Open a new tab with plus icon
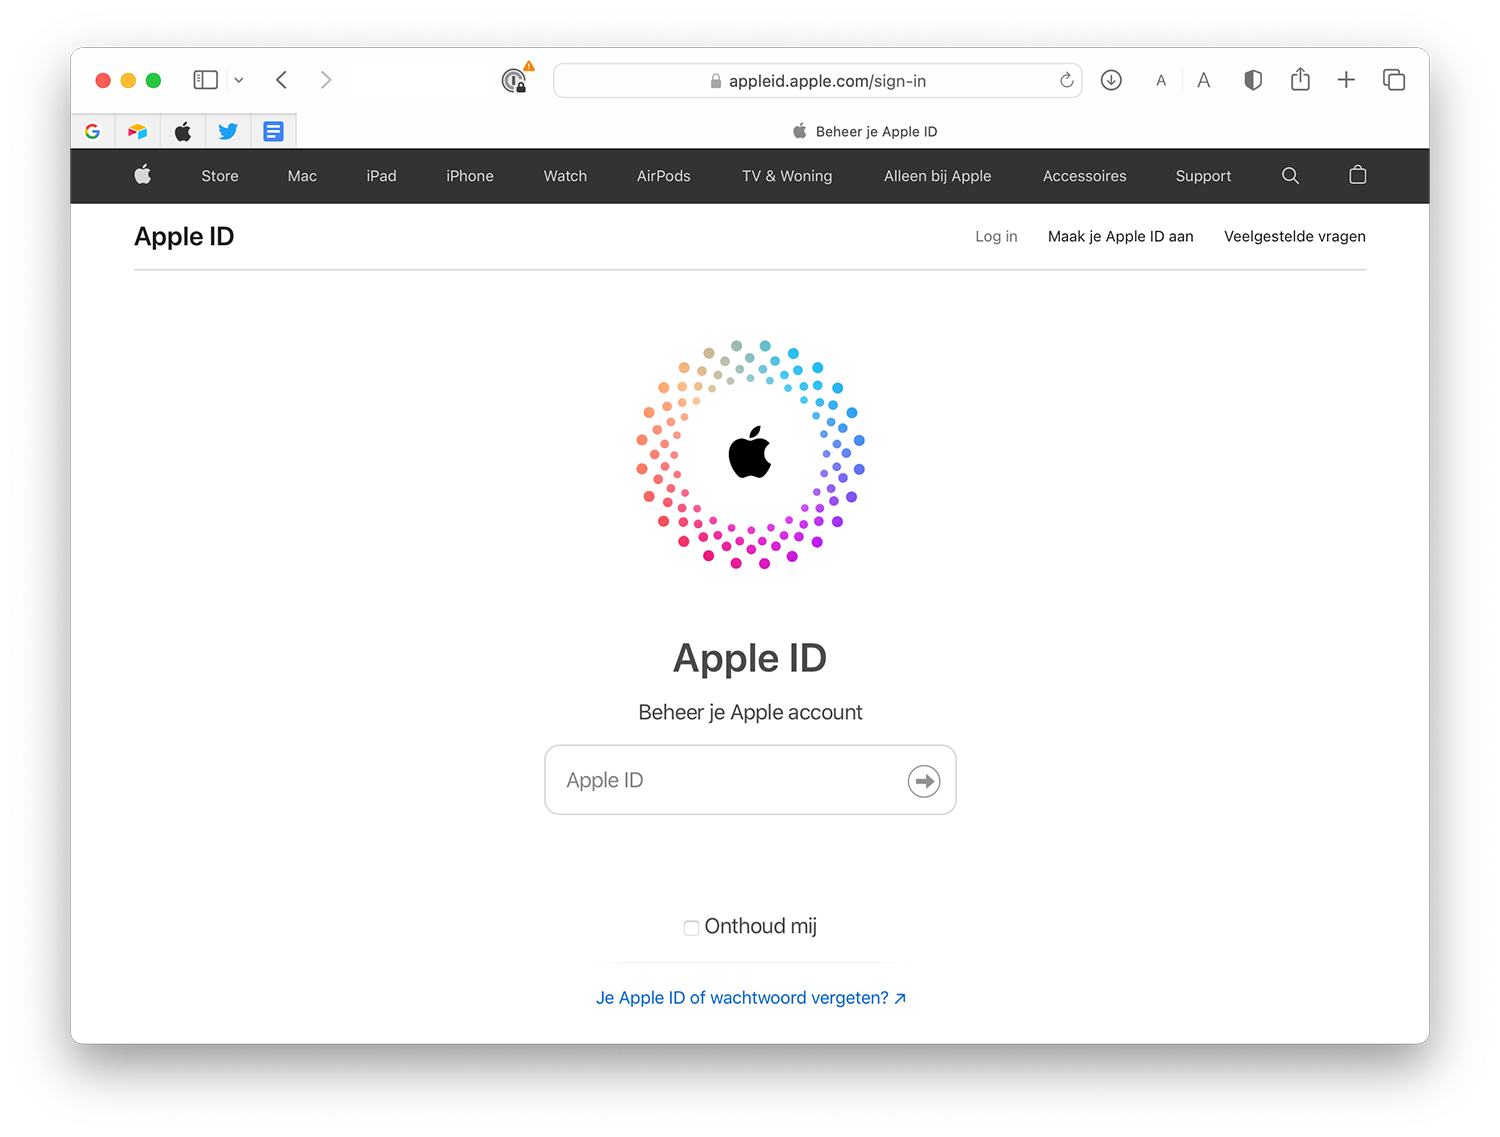 [1346, 80]
